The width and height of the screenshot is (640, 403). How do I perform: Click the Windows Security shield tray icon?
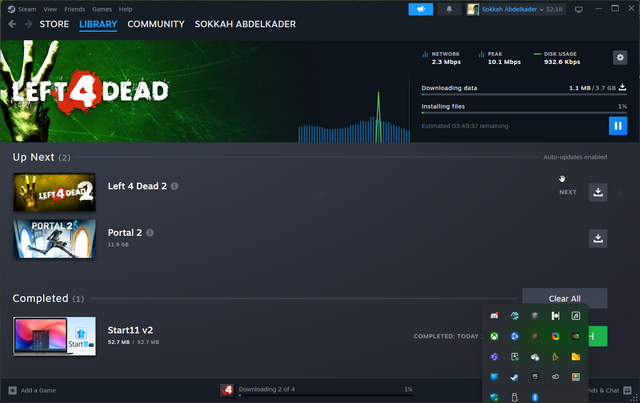click(x=494, y=397)
